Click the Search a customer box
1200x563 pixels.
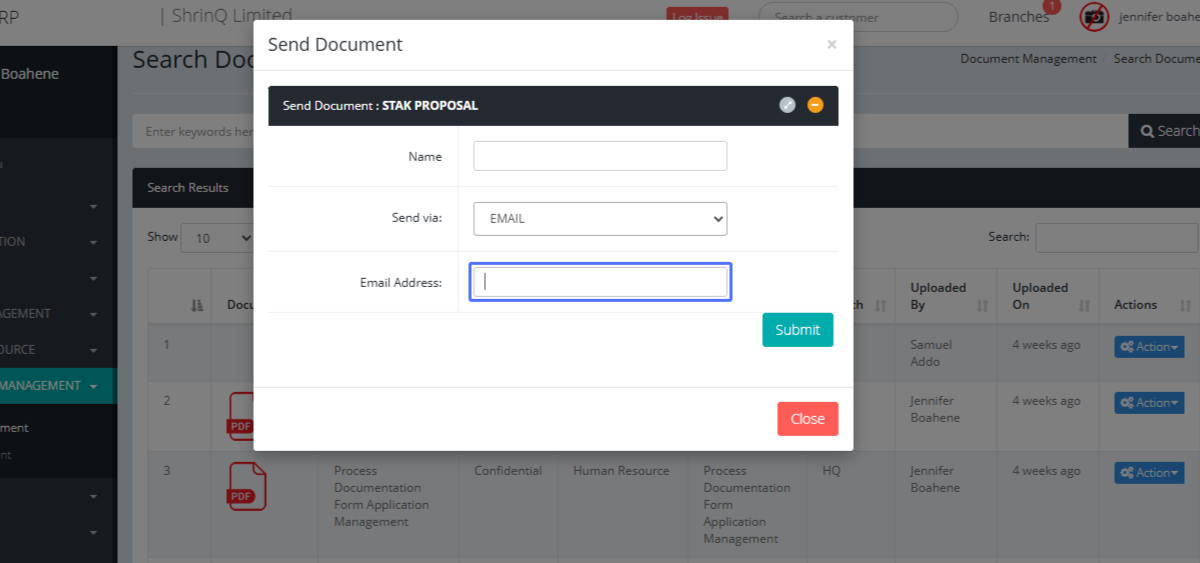click(857, 17)
